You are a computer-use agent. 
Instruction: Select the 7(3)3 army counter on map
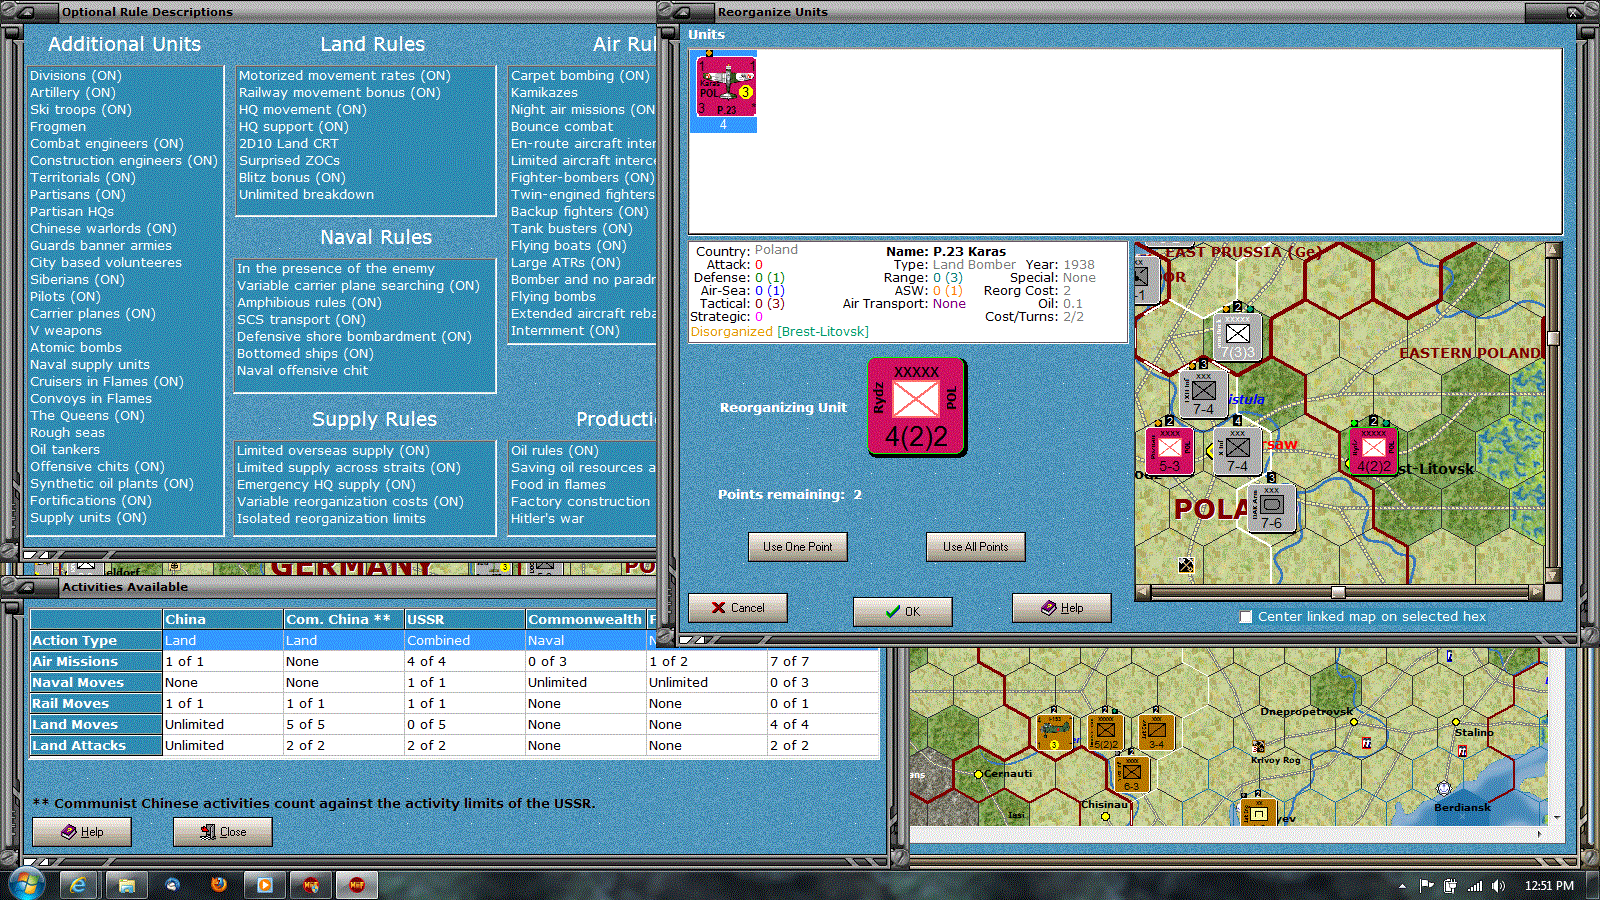click(1237, 337)
